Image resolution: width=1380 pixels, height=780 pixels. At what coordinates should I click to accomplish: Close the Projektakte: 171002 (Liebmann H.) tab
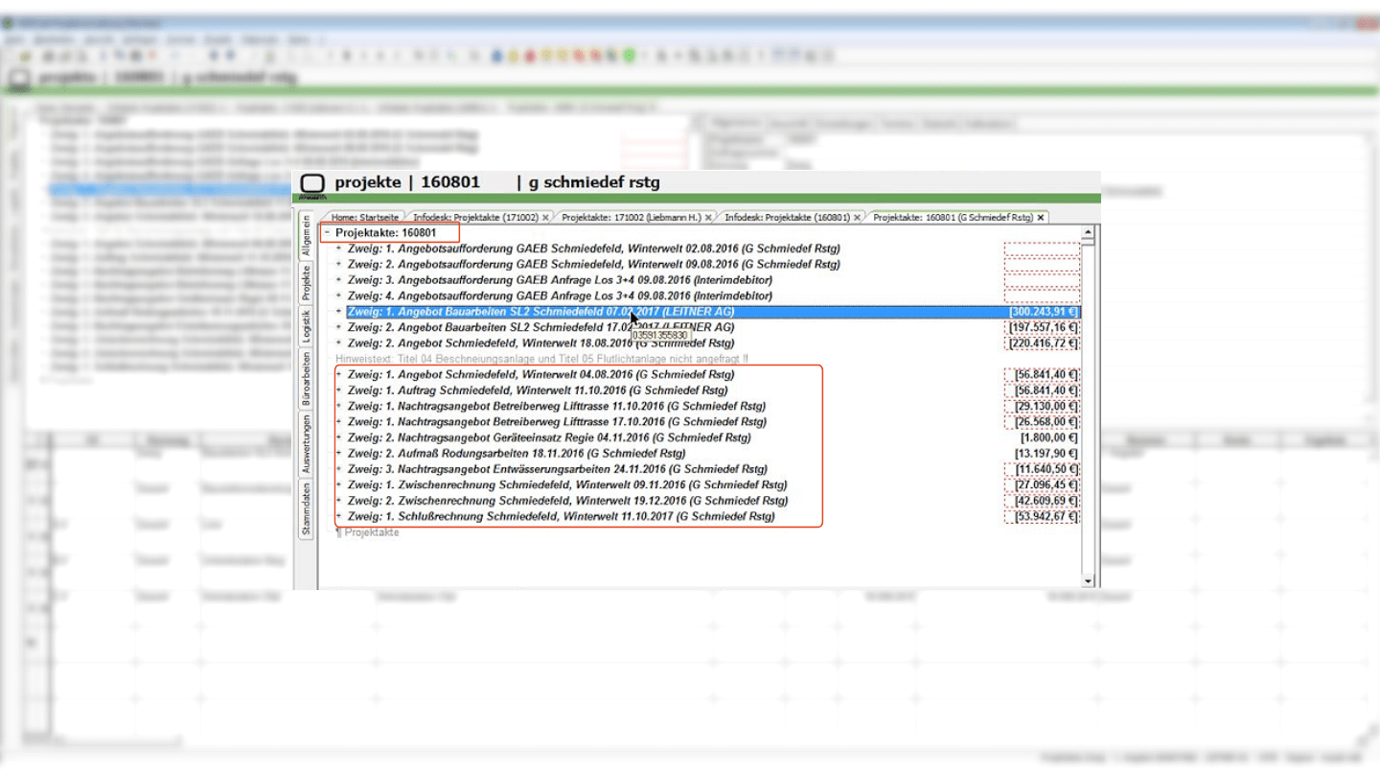pos(709,217)
